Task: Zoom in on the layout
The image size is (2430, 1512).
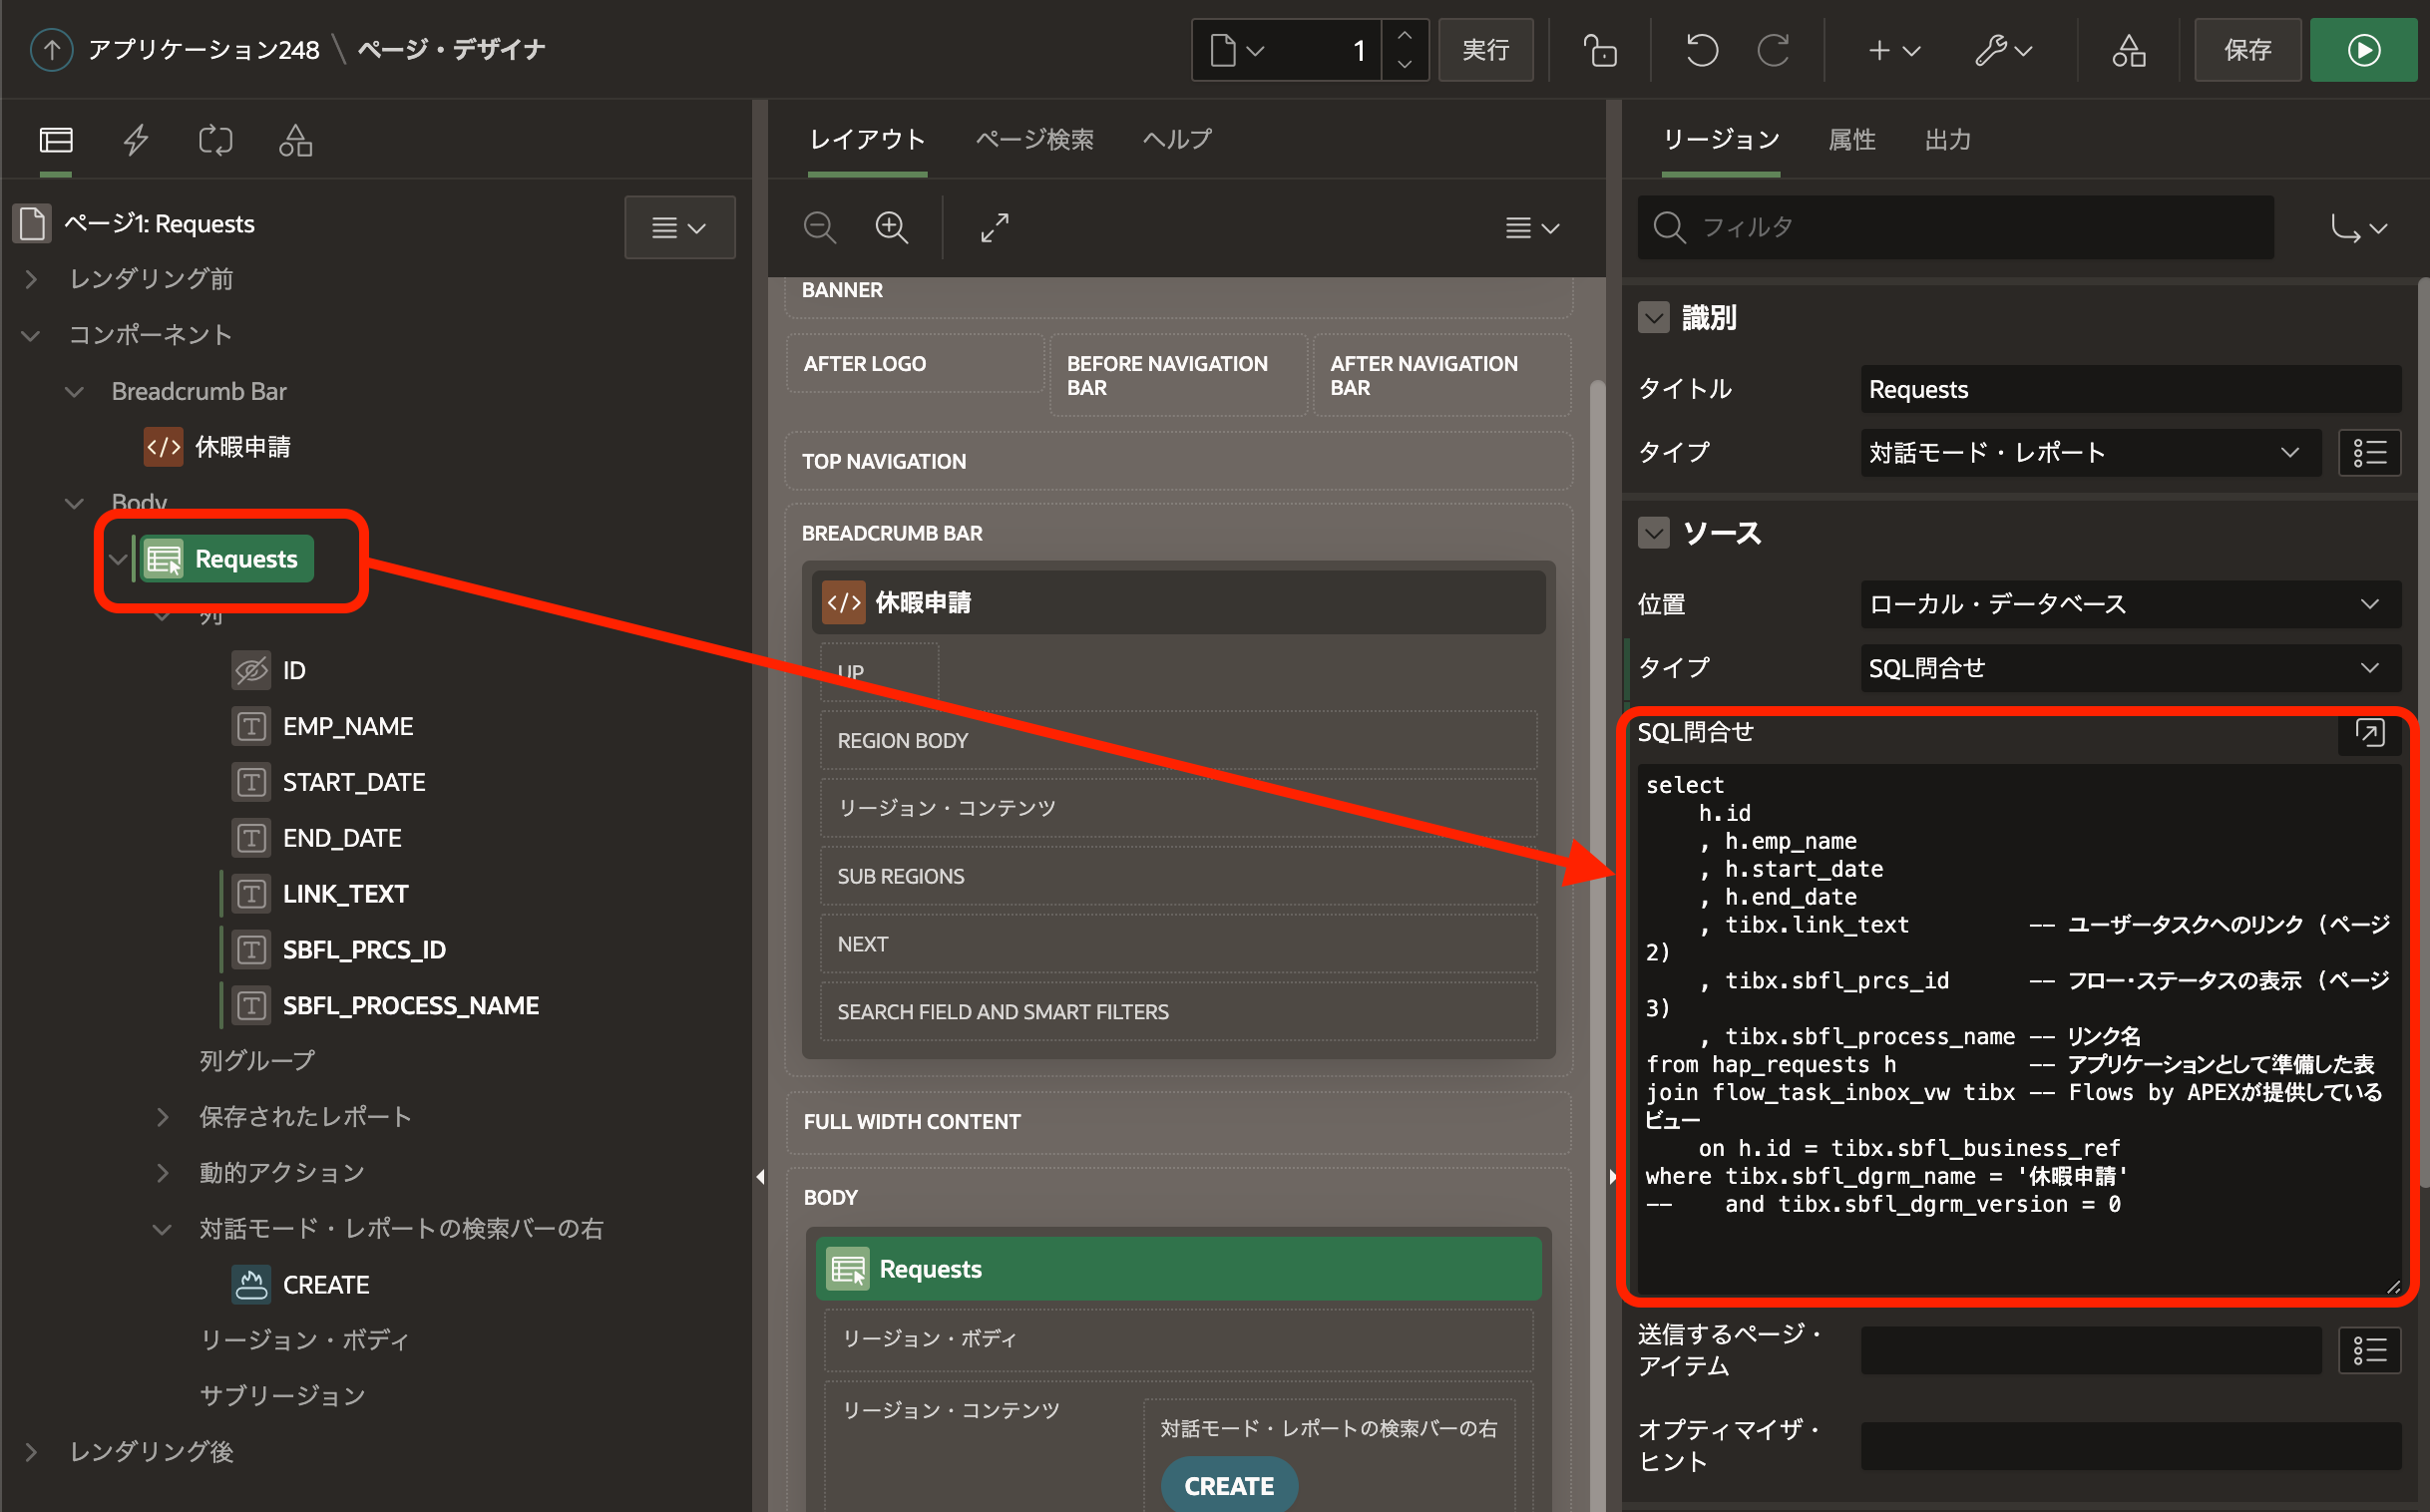Action: 891,228
